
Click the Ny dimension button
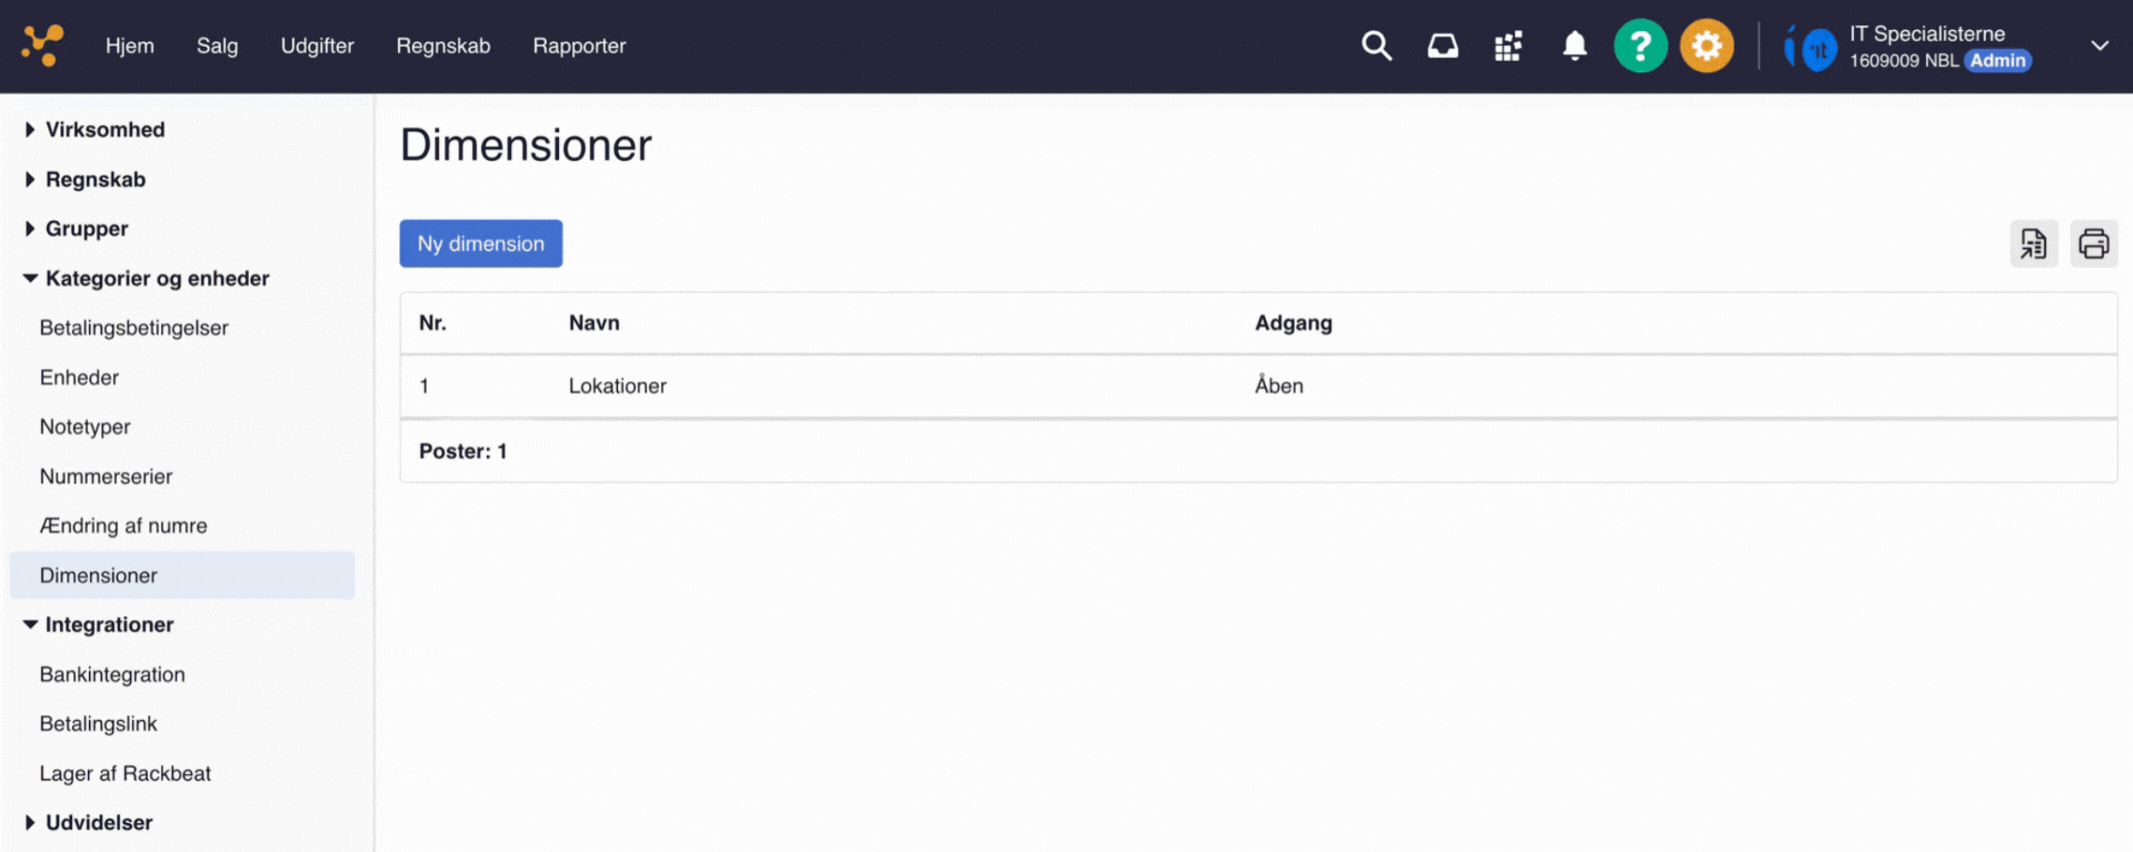[x=481, y=244]
